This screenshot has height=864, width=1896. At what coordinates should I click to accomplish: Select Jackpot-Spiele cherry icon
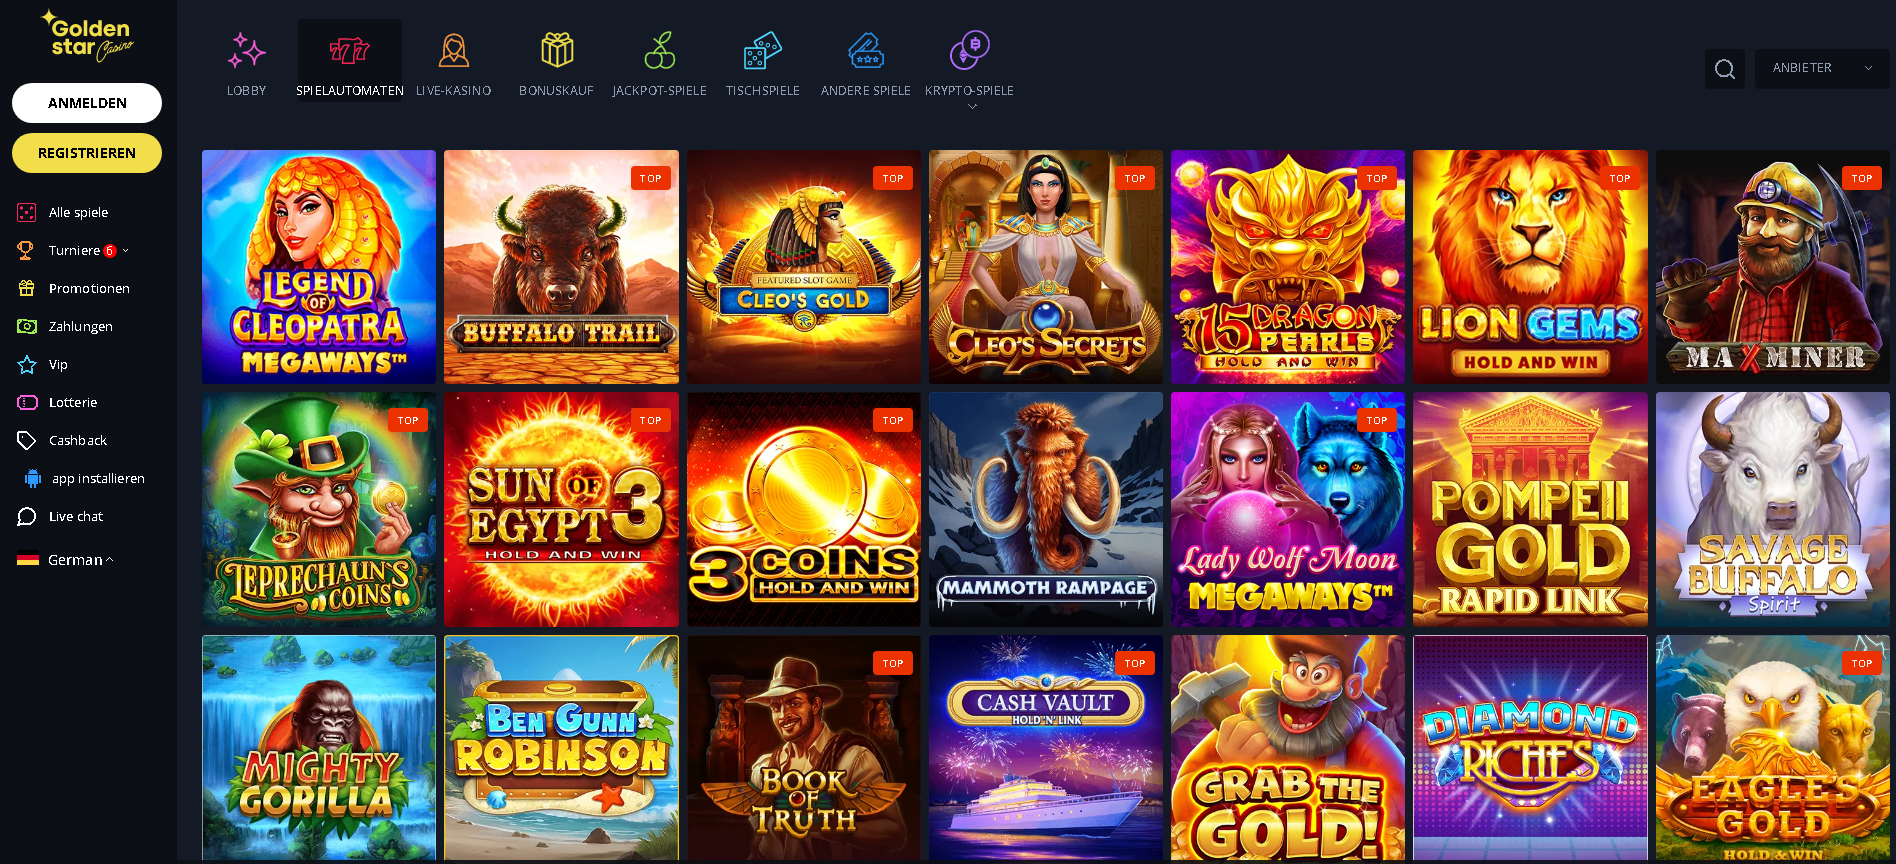click(660, 50)
